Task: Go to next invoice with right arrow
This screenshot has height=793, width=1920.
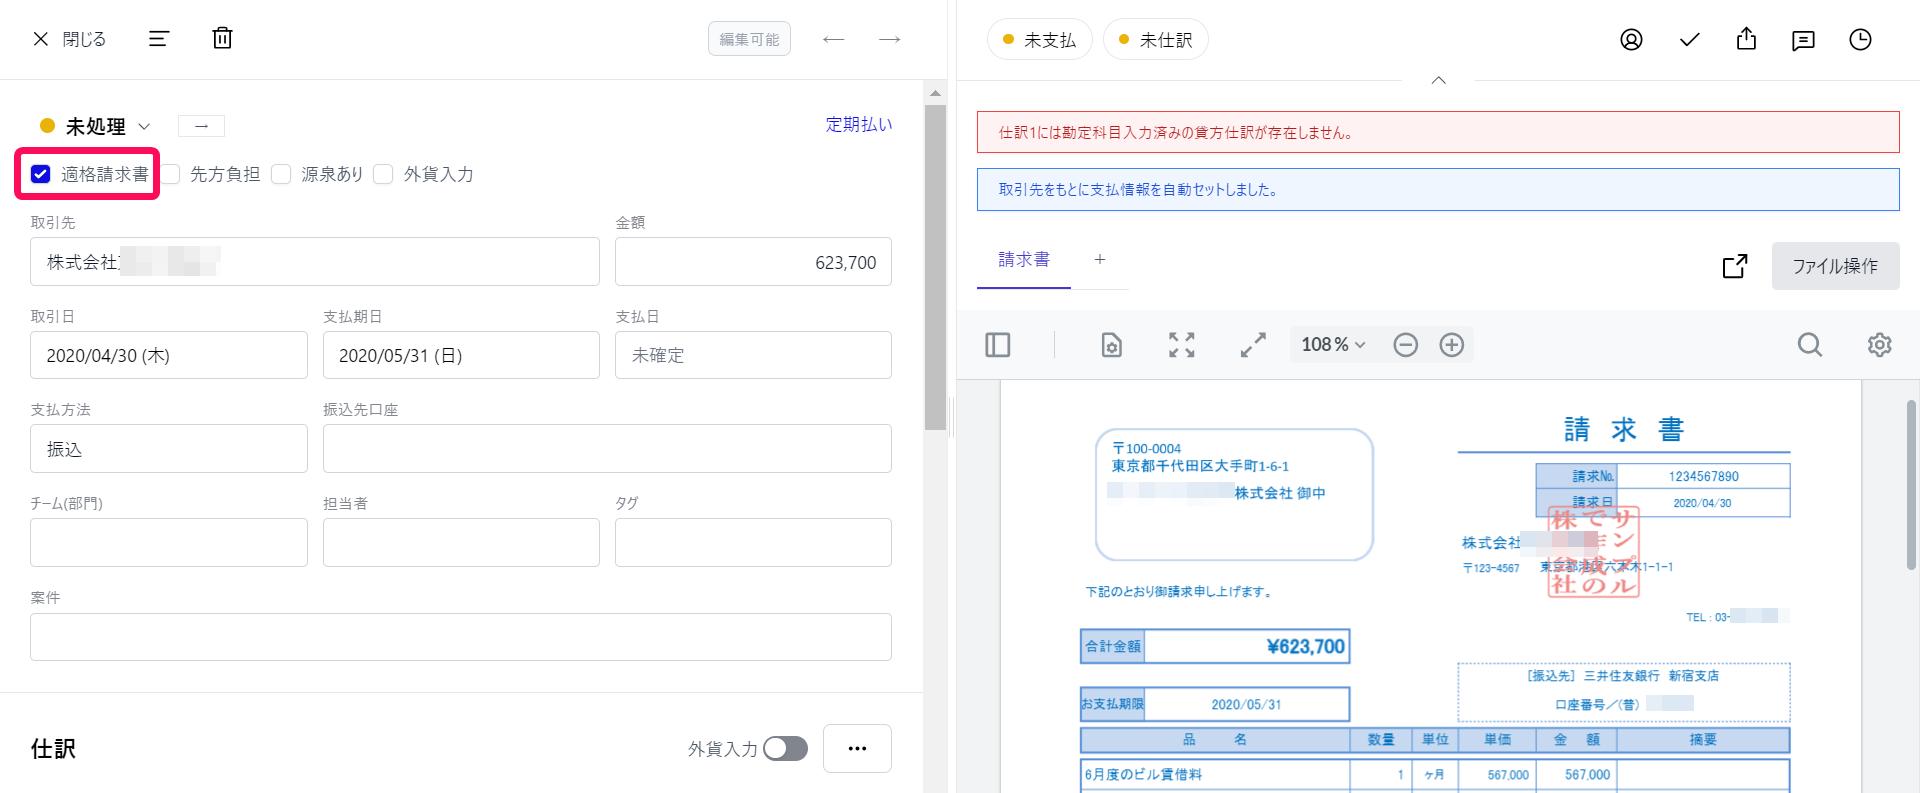Action: click(x=889, y=39)
